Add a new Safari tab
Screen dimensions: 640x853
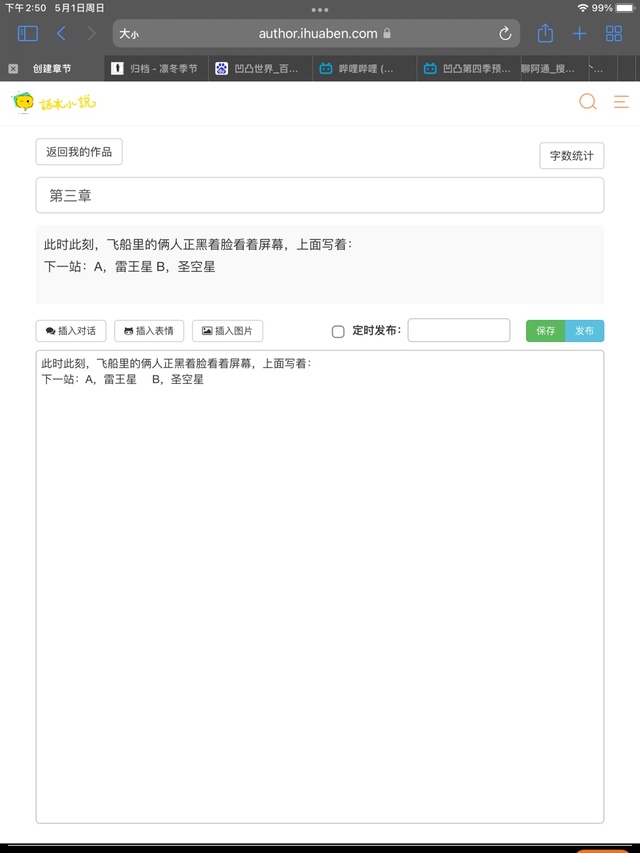click(579, 34)
